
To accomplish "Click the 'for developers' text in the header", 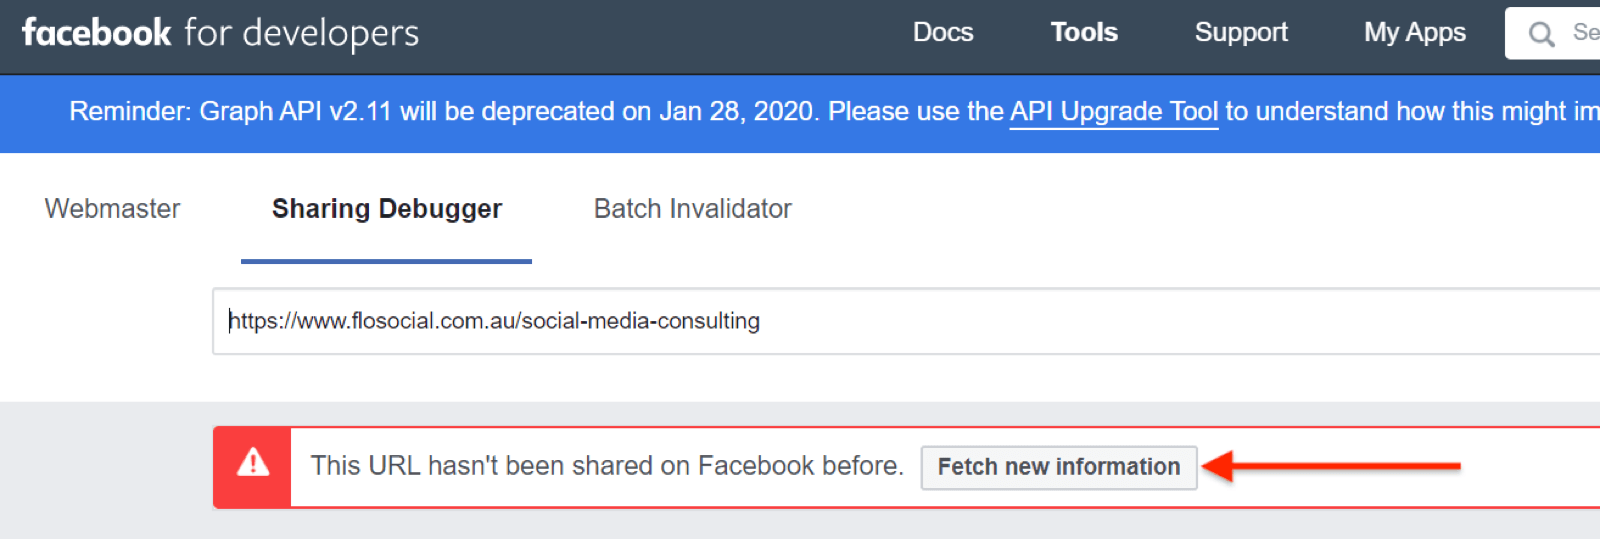I will 301,33.
